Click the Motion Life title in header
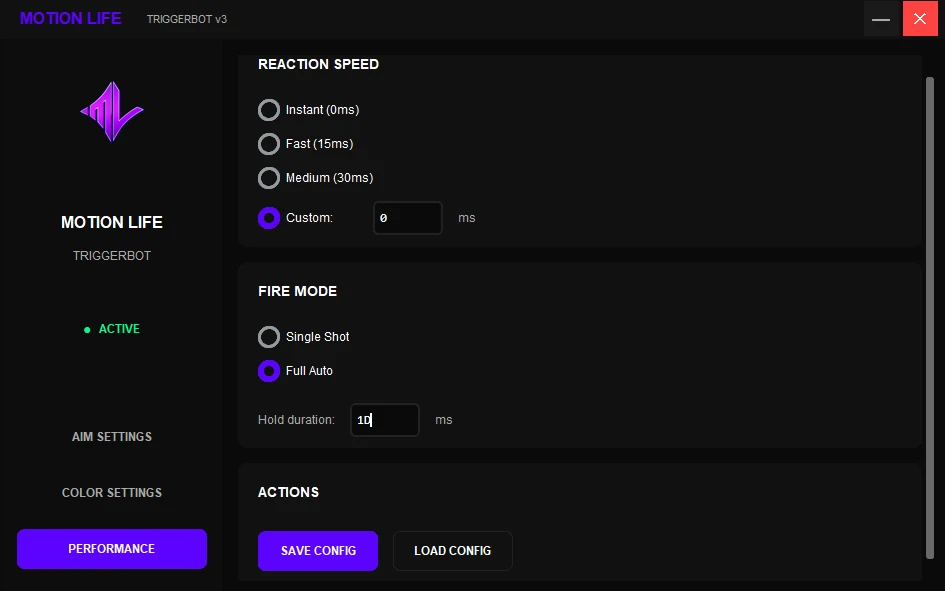This screenshot has width=945, height=591. pos(71,19)
